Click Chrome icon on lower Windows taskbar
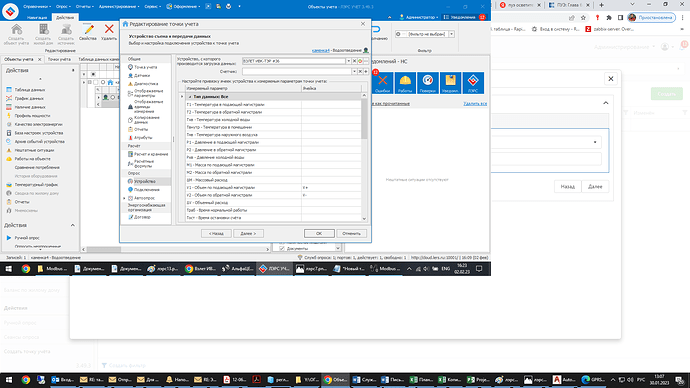690x388 pixels. tap(25, 380)
